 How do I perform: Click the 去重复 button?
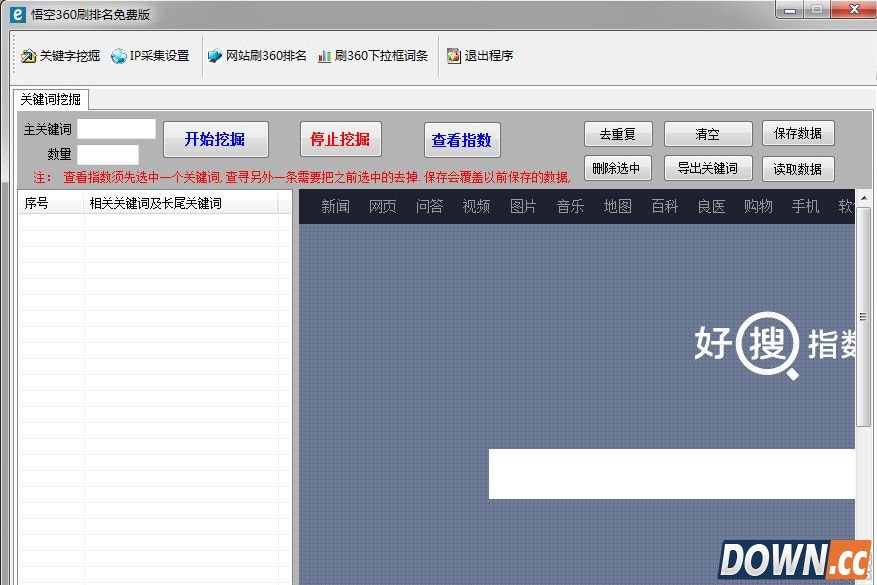pyautogui.click(x=618, y=134)
